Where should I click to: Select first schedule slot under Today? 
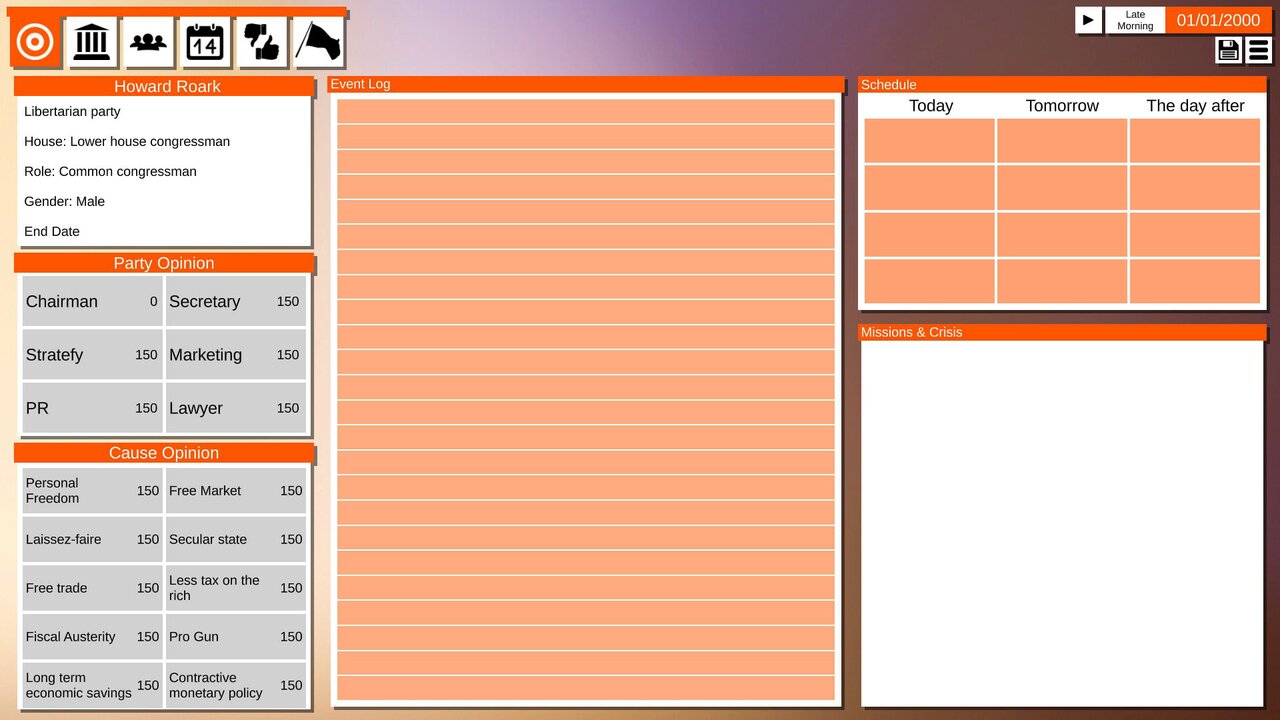930,140
